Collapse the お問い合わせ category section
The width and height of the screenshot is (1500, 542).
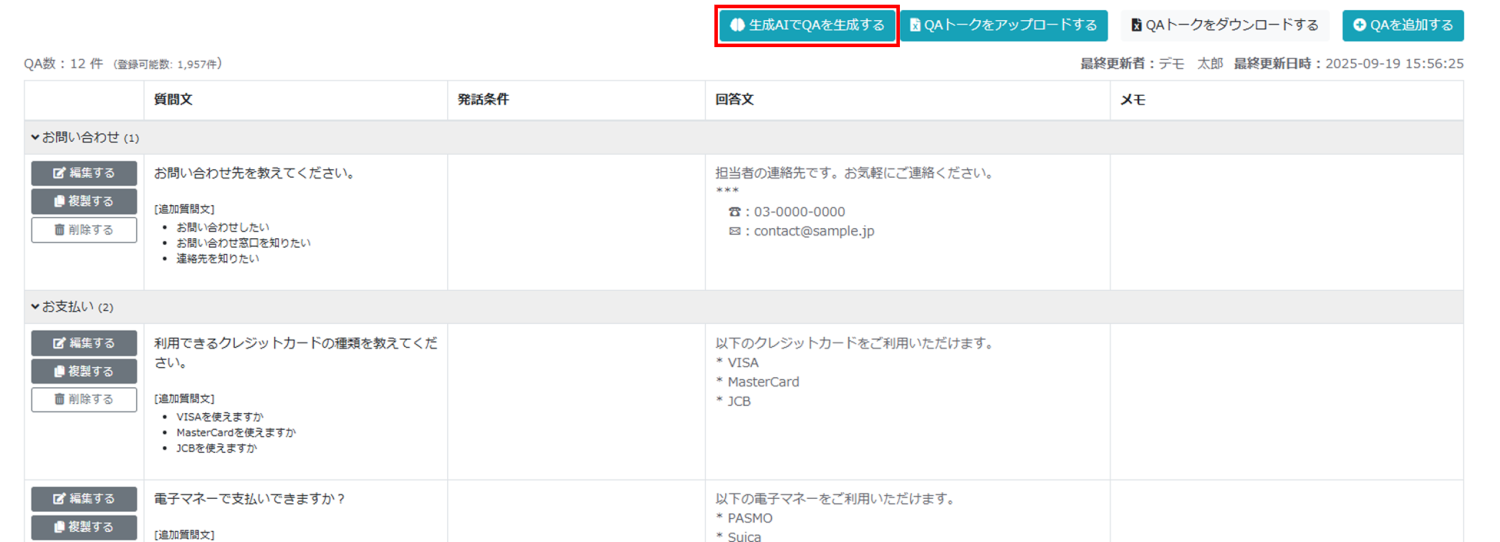point(36,137)
